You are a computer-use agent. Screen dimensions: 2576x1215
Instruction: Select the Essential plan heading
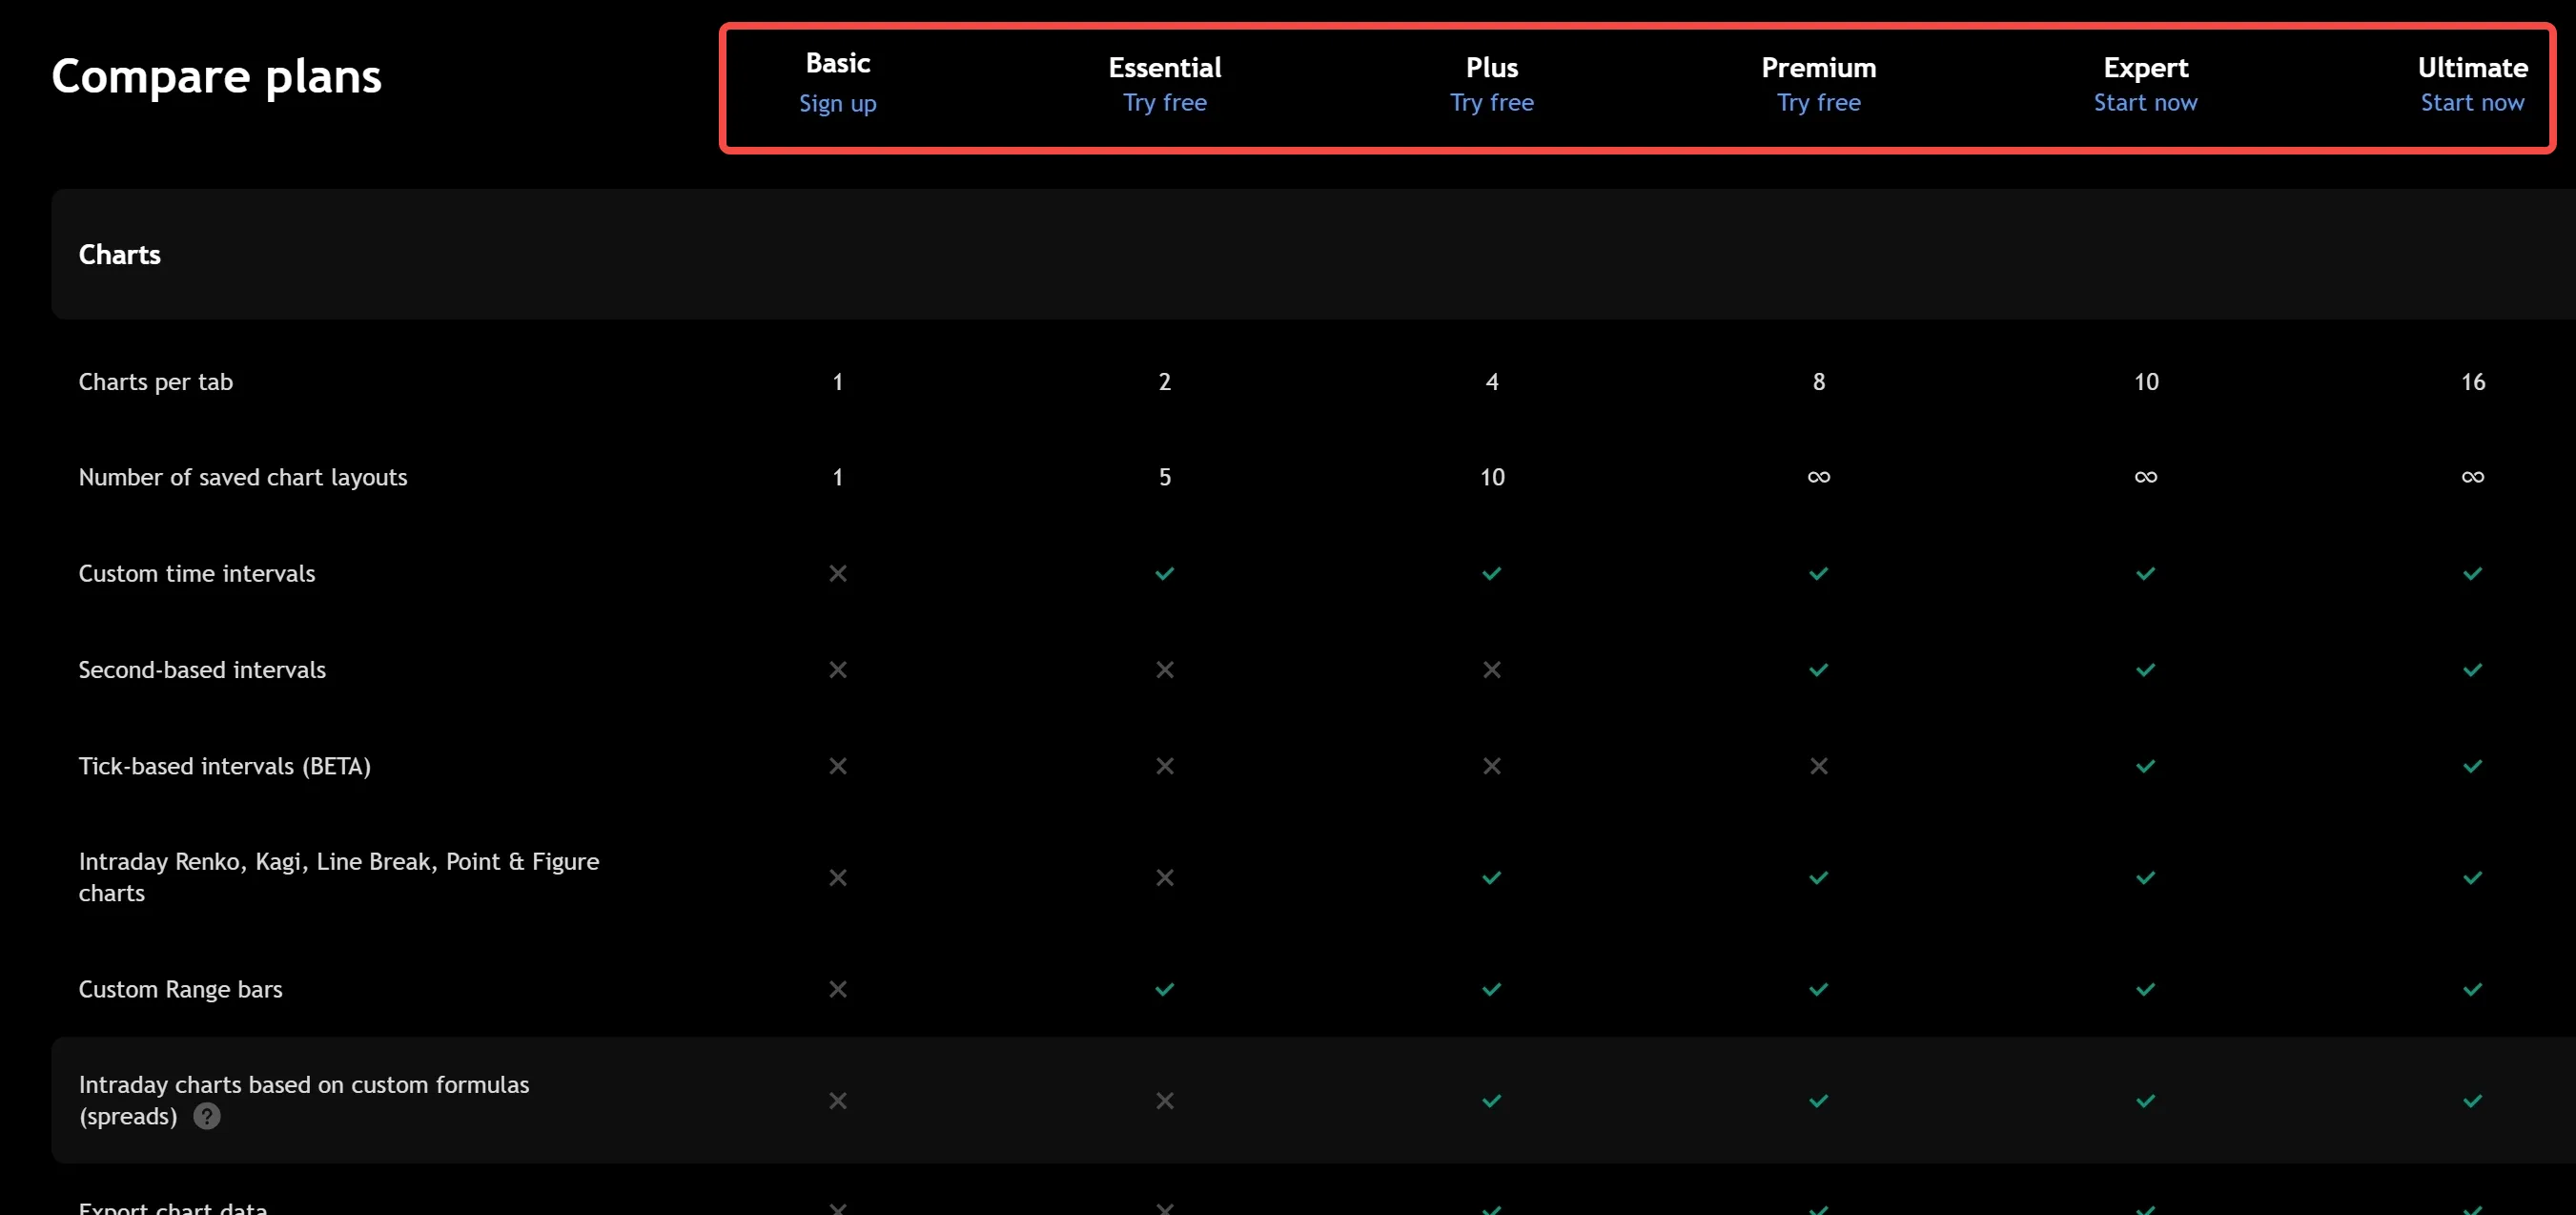tap(1164, 67)
